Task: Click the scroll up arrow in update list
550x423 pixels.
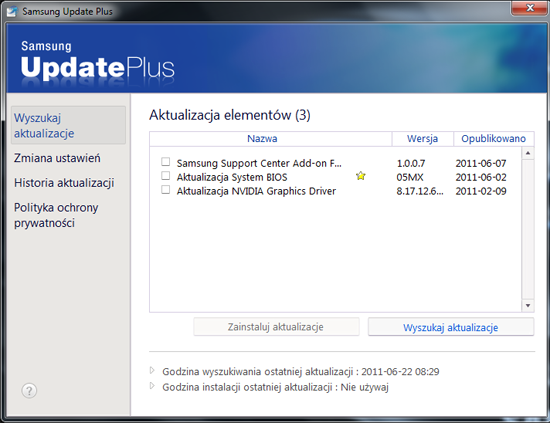Action: click(528, 153)
